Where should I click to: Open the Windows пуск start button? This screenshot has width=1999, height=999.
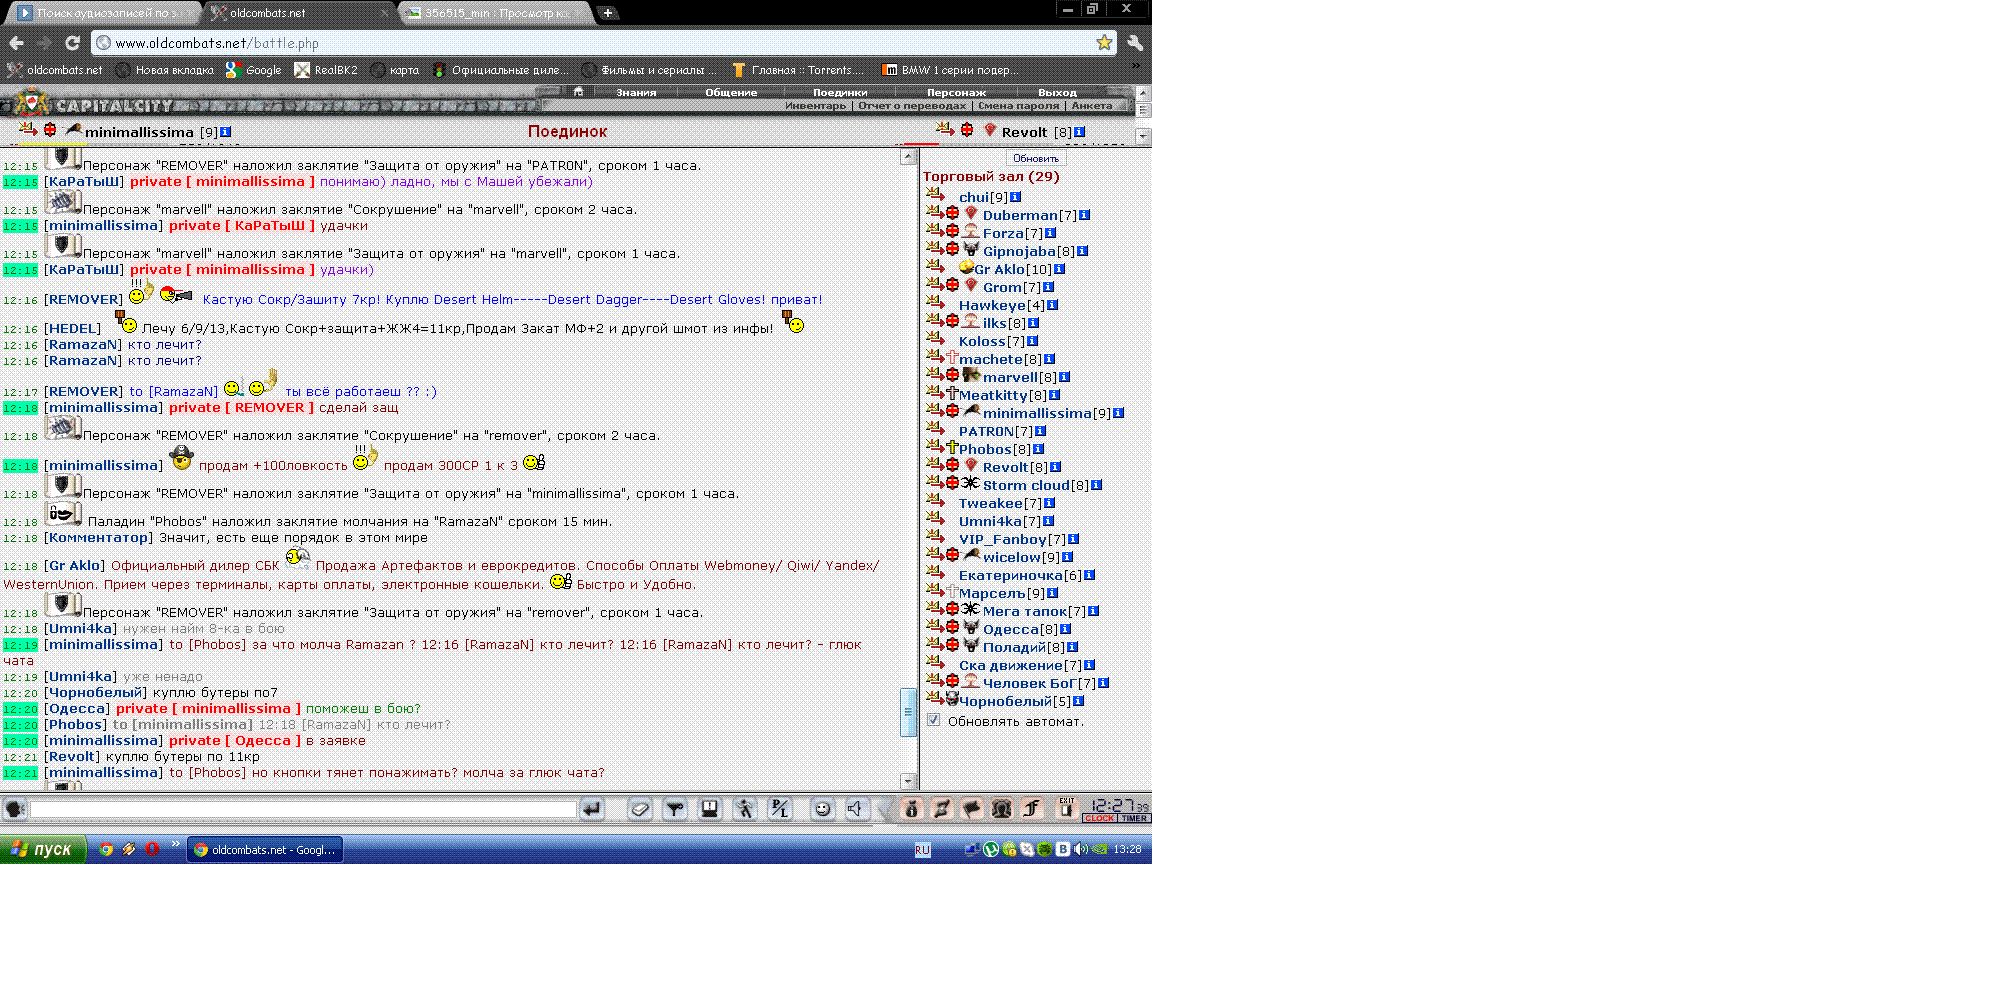pos(42,849)
